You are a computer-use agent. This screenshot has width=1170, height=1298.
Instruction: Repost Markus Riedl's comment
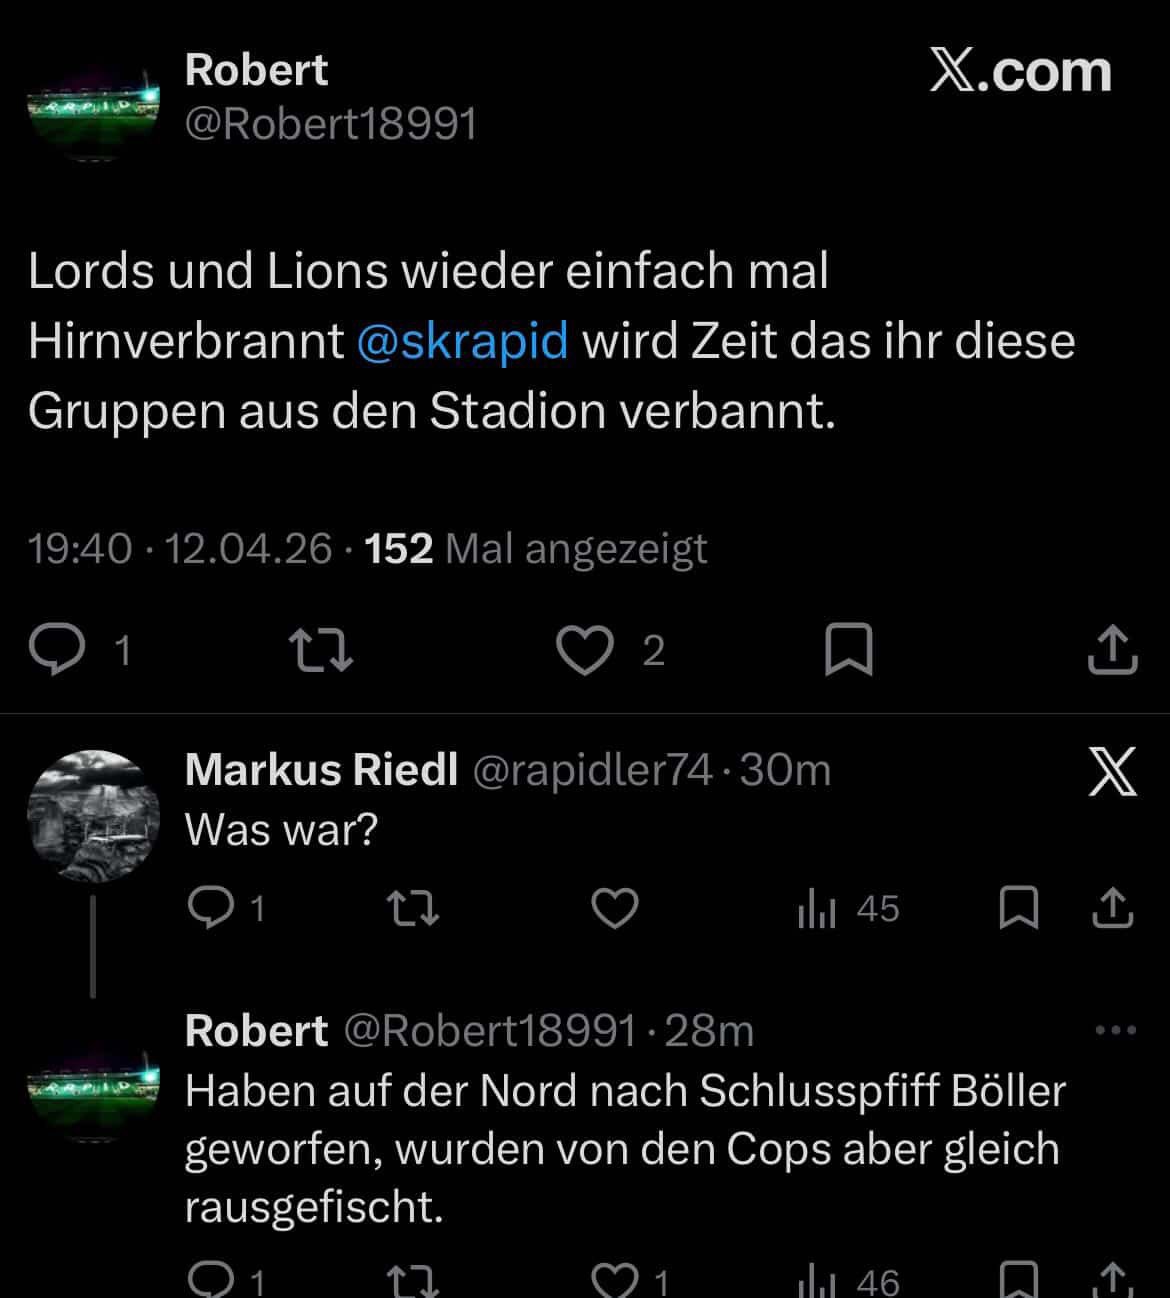(x=412, y=908)
